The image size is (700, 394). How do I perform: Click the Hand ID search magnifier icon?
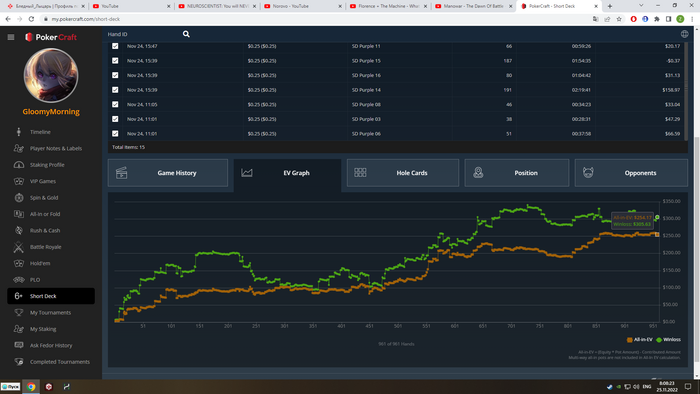coord(186,34)
